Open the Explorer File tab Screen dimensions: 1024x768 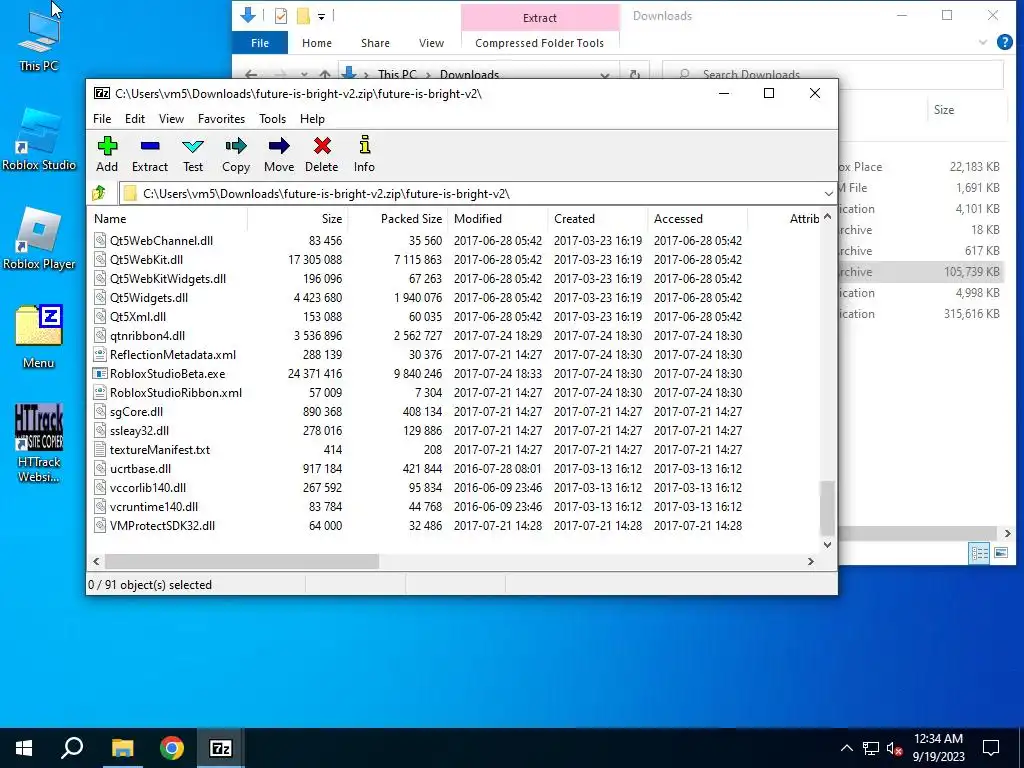pos(260,43)
